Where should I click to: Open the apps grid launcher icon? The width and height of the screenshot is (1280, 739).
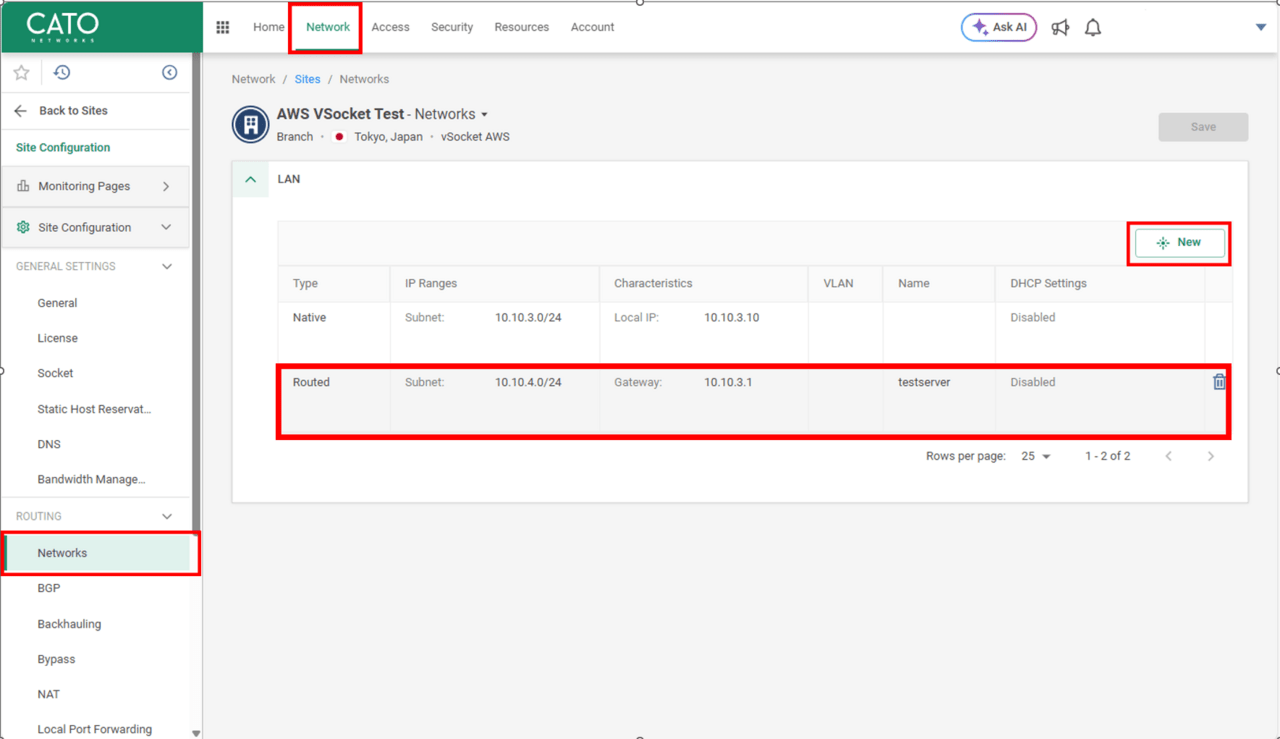point(223,27)
